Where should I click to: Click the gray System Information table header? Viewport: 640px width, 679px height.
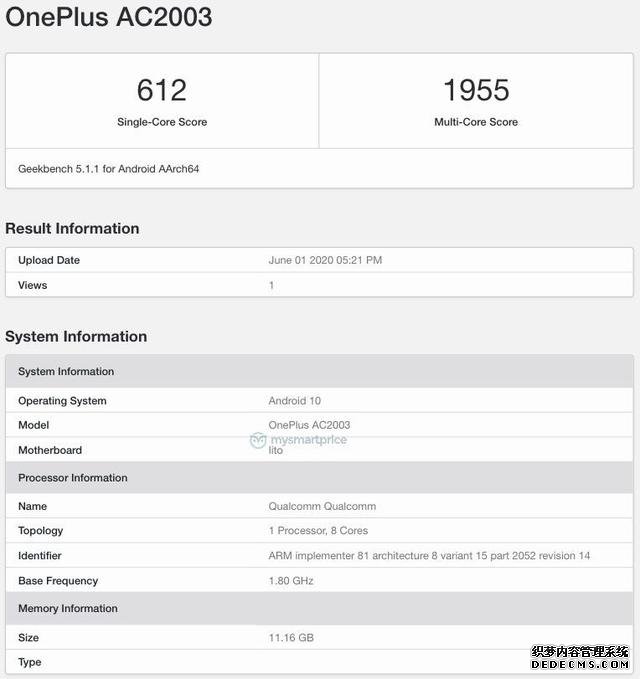tap(320, 372)
